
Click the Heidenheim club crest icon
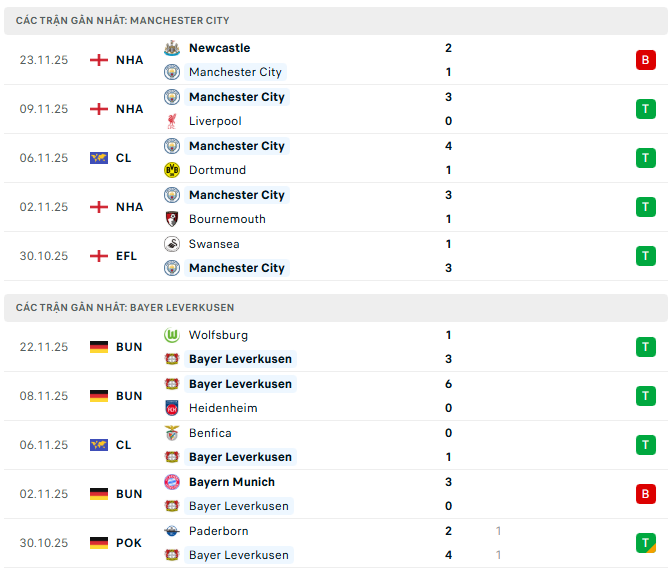[x=171, y=408]
